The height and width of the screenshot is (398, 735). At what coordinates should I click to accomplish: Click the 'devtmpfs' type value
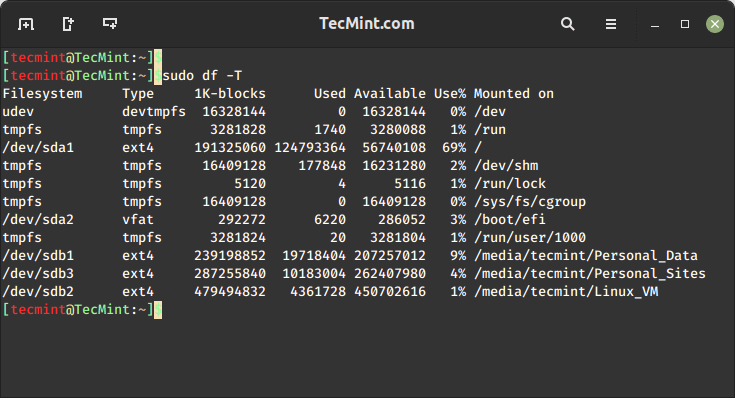point(154,112)
